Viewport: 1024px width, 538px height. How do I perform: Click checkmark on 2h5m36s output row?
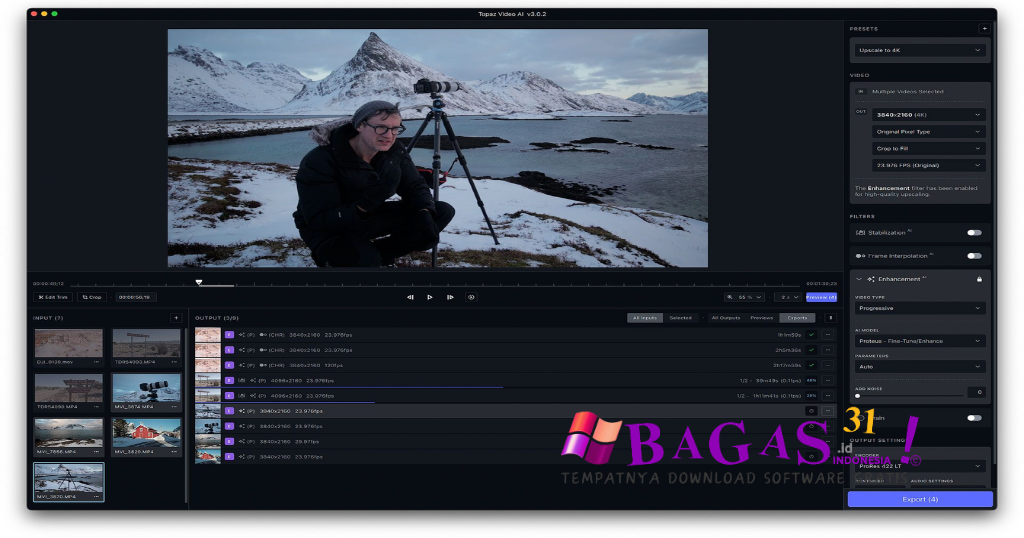(x=811, y=350)
